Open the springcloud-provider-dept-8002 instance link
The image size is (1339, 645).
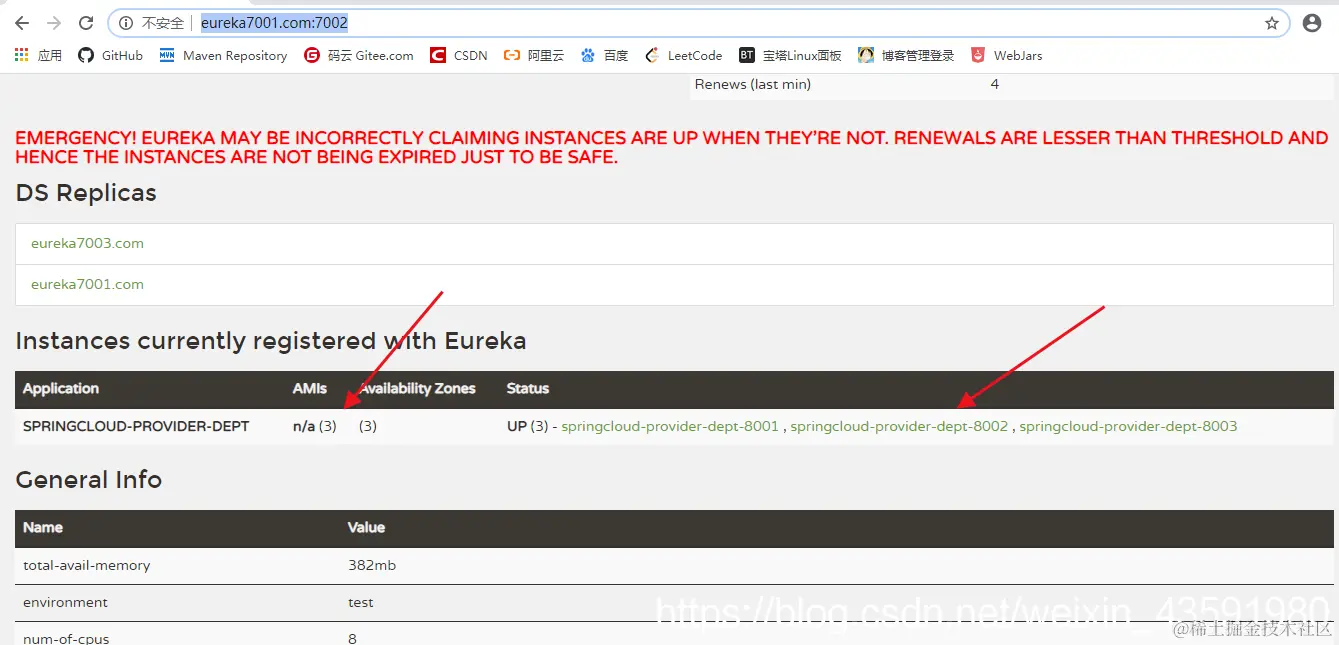(899, 426)
